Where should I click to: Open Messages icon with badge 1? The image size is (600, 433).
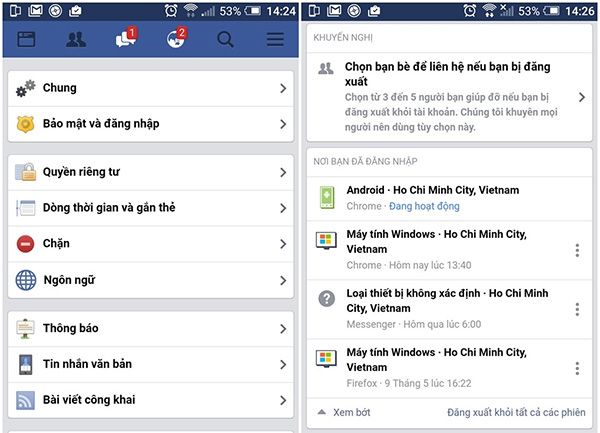pos(126,38)
